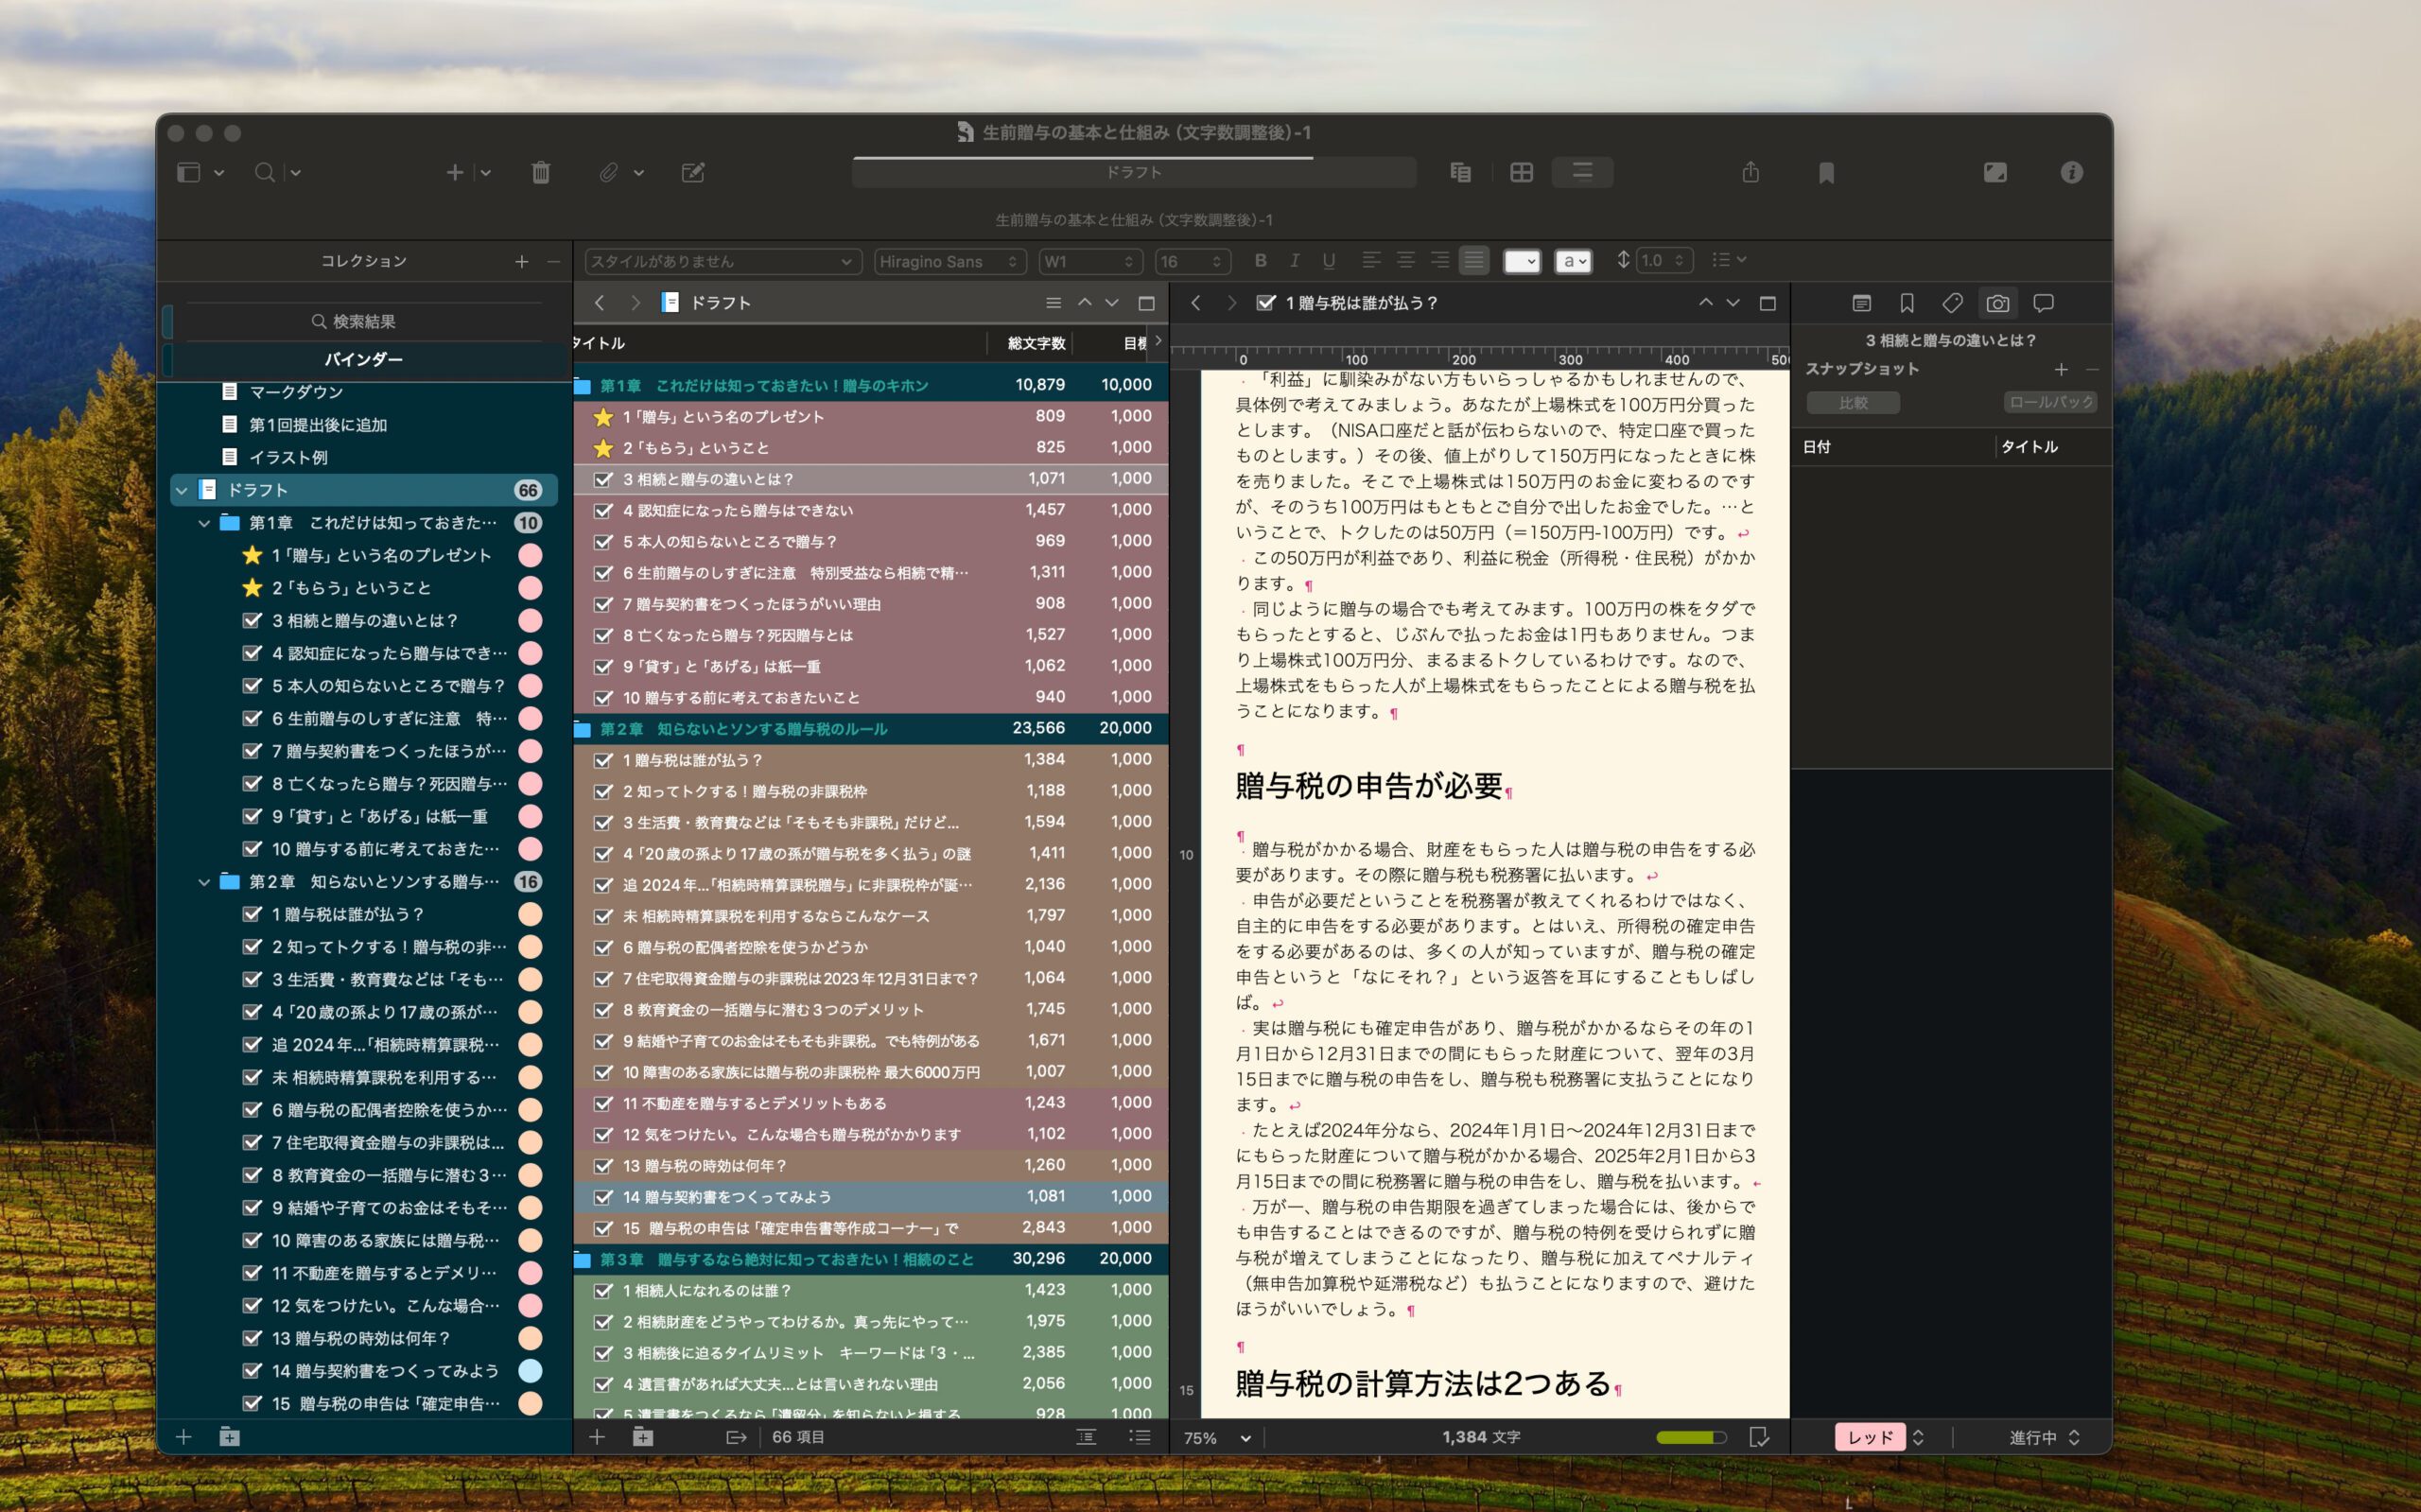Open the Compose mode pencil icon
The image size is (2421, 1512).
(x=693, y=173)
